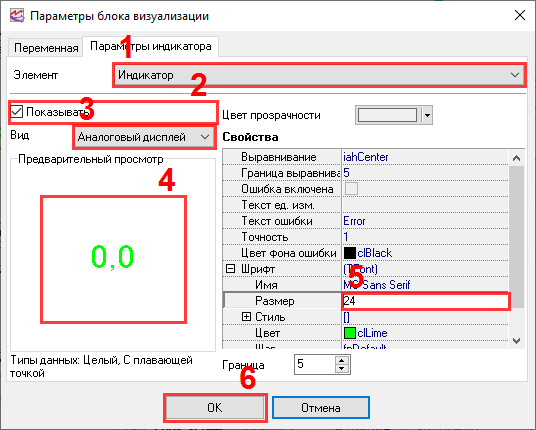Toggle the Показывать checkbox

coord(16,112)
